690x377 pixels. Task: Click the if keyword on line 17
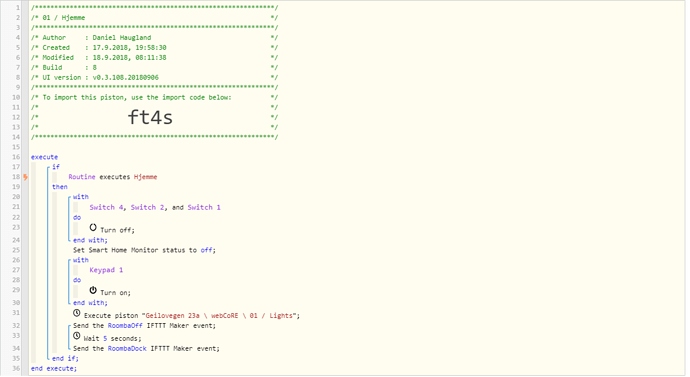56,167
